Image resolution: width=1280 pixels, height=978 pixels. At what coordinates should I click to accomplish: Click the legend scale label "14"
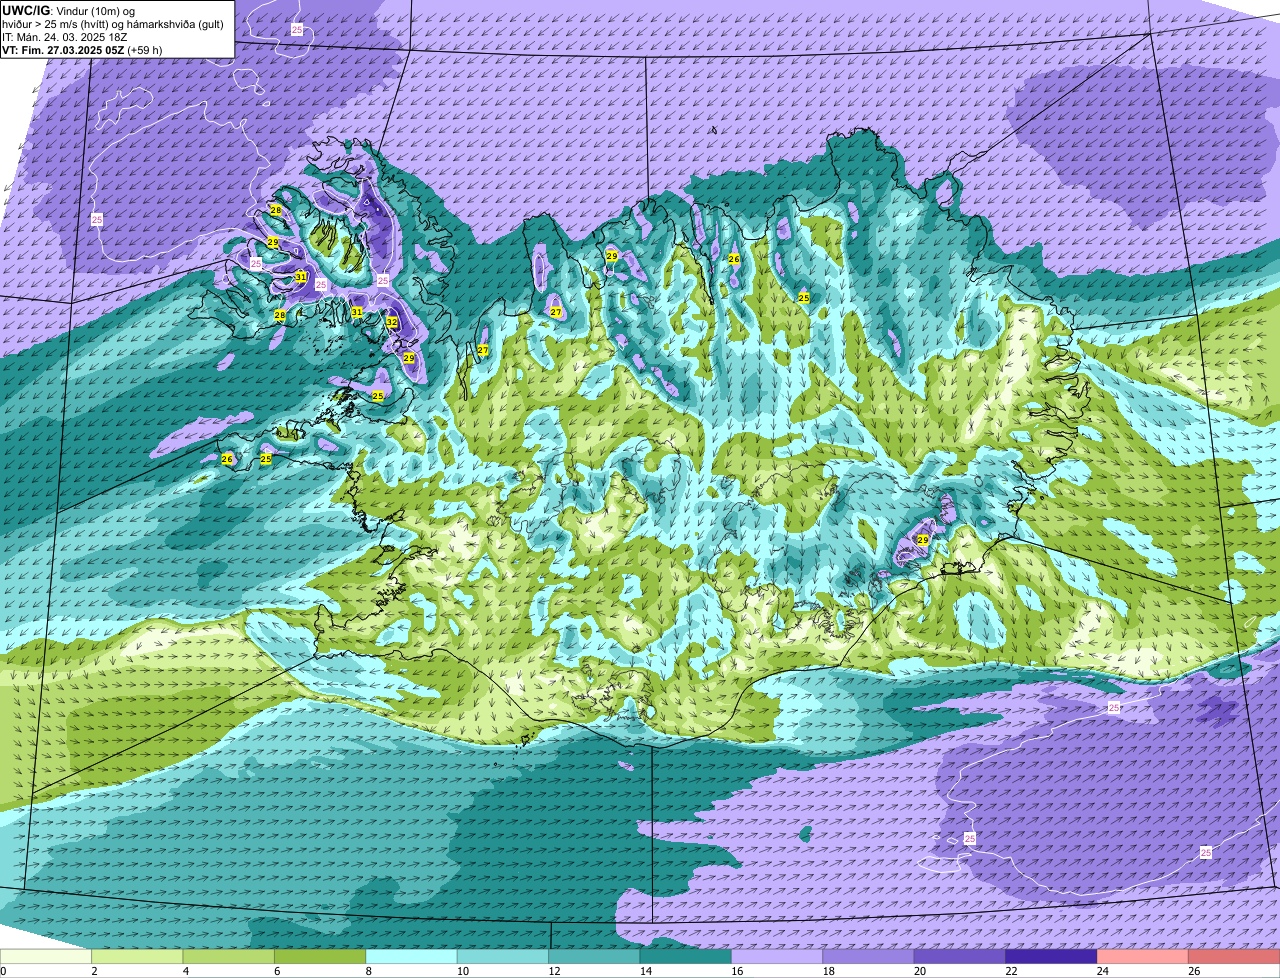click(x=646, y=971)
